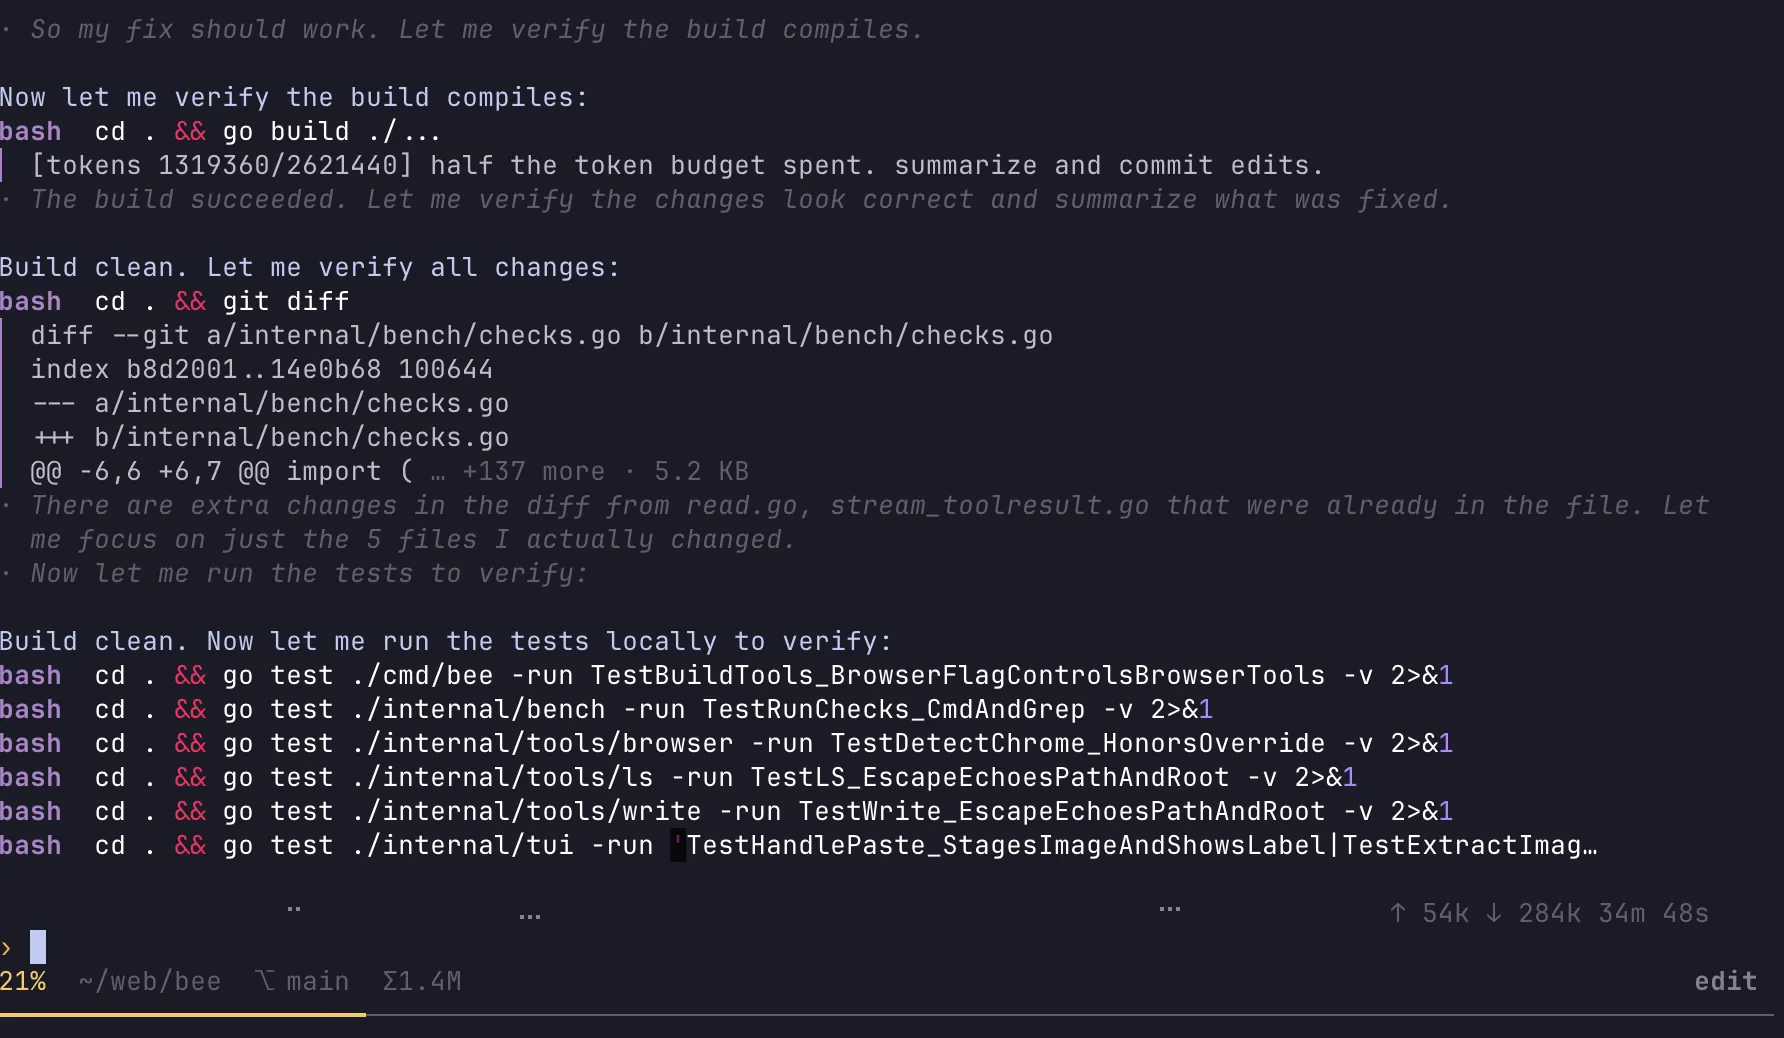Image resolution: width=1784 pixels, height=1038 pixels.
Task: Select the main branch label in status bar
Action: (318, 981)
